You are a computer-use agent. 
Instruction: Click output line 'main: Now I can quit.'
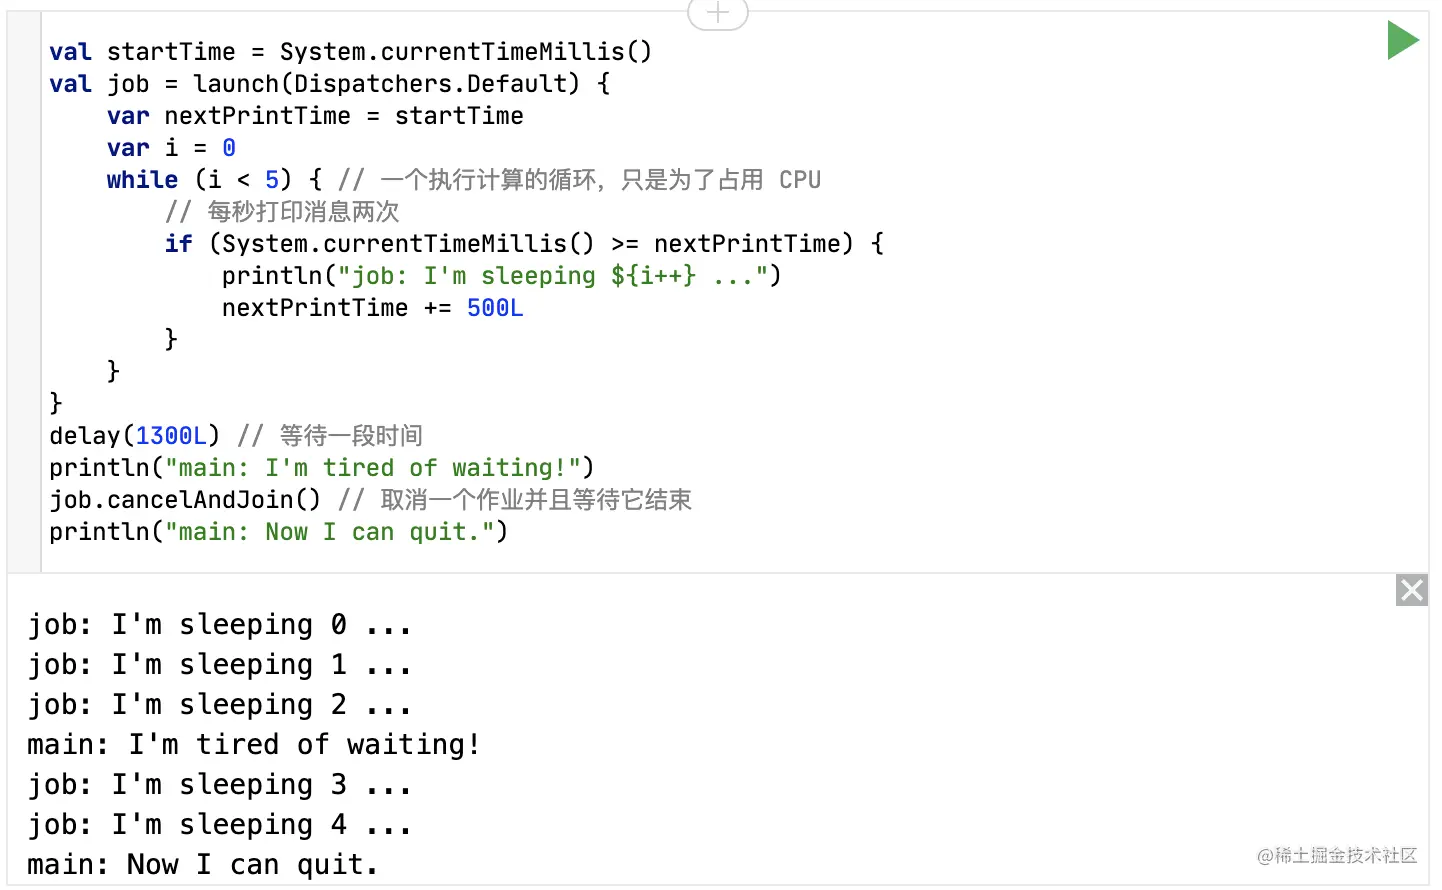tap(203, 865)
